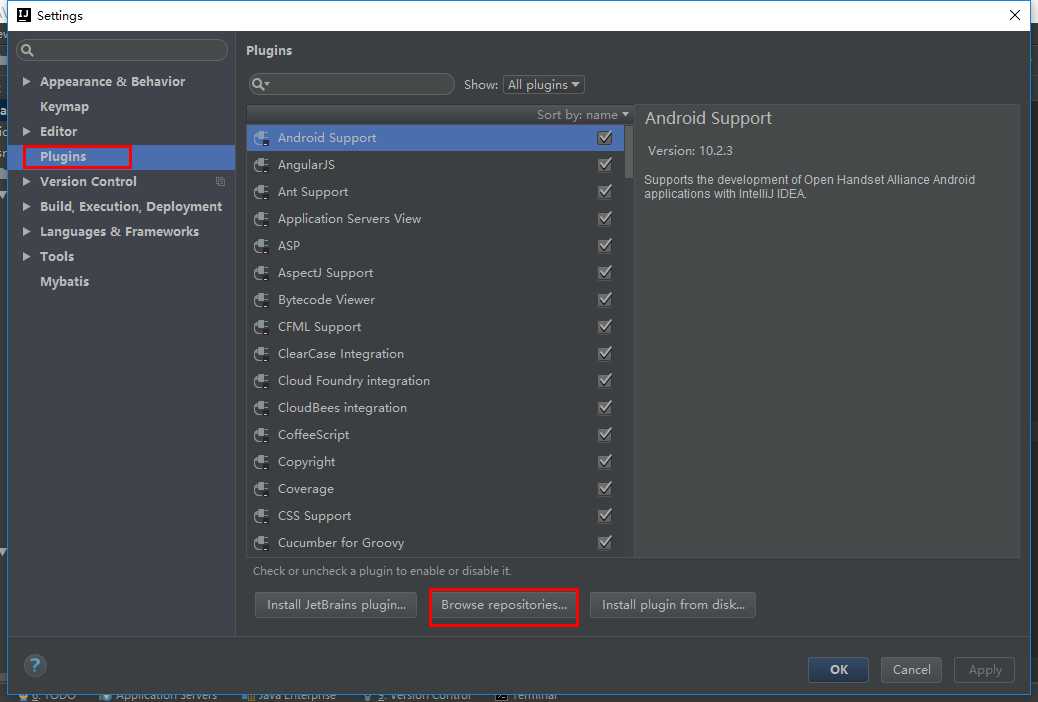
Task: Select the Cloud Foundry integration row
Action: 435,381
